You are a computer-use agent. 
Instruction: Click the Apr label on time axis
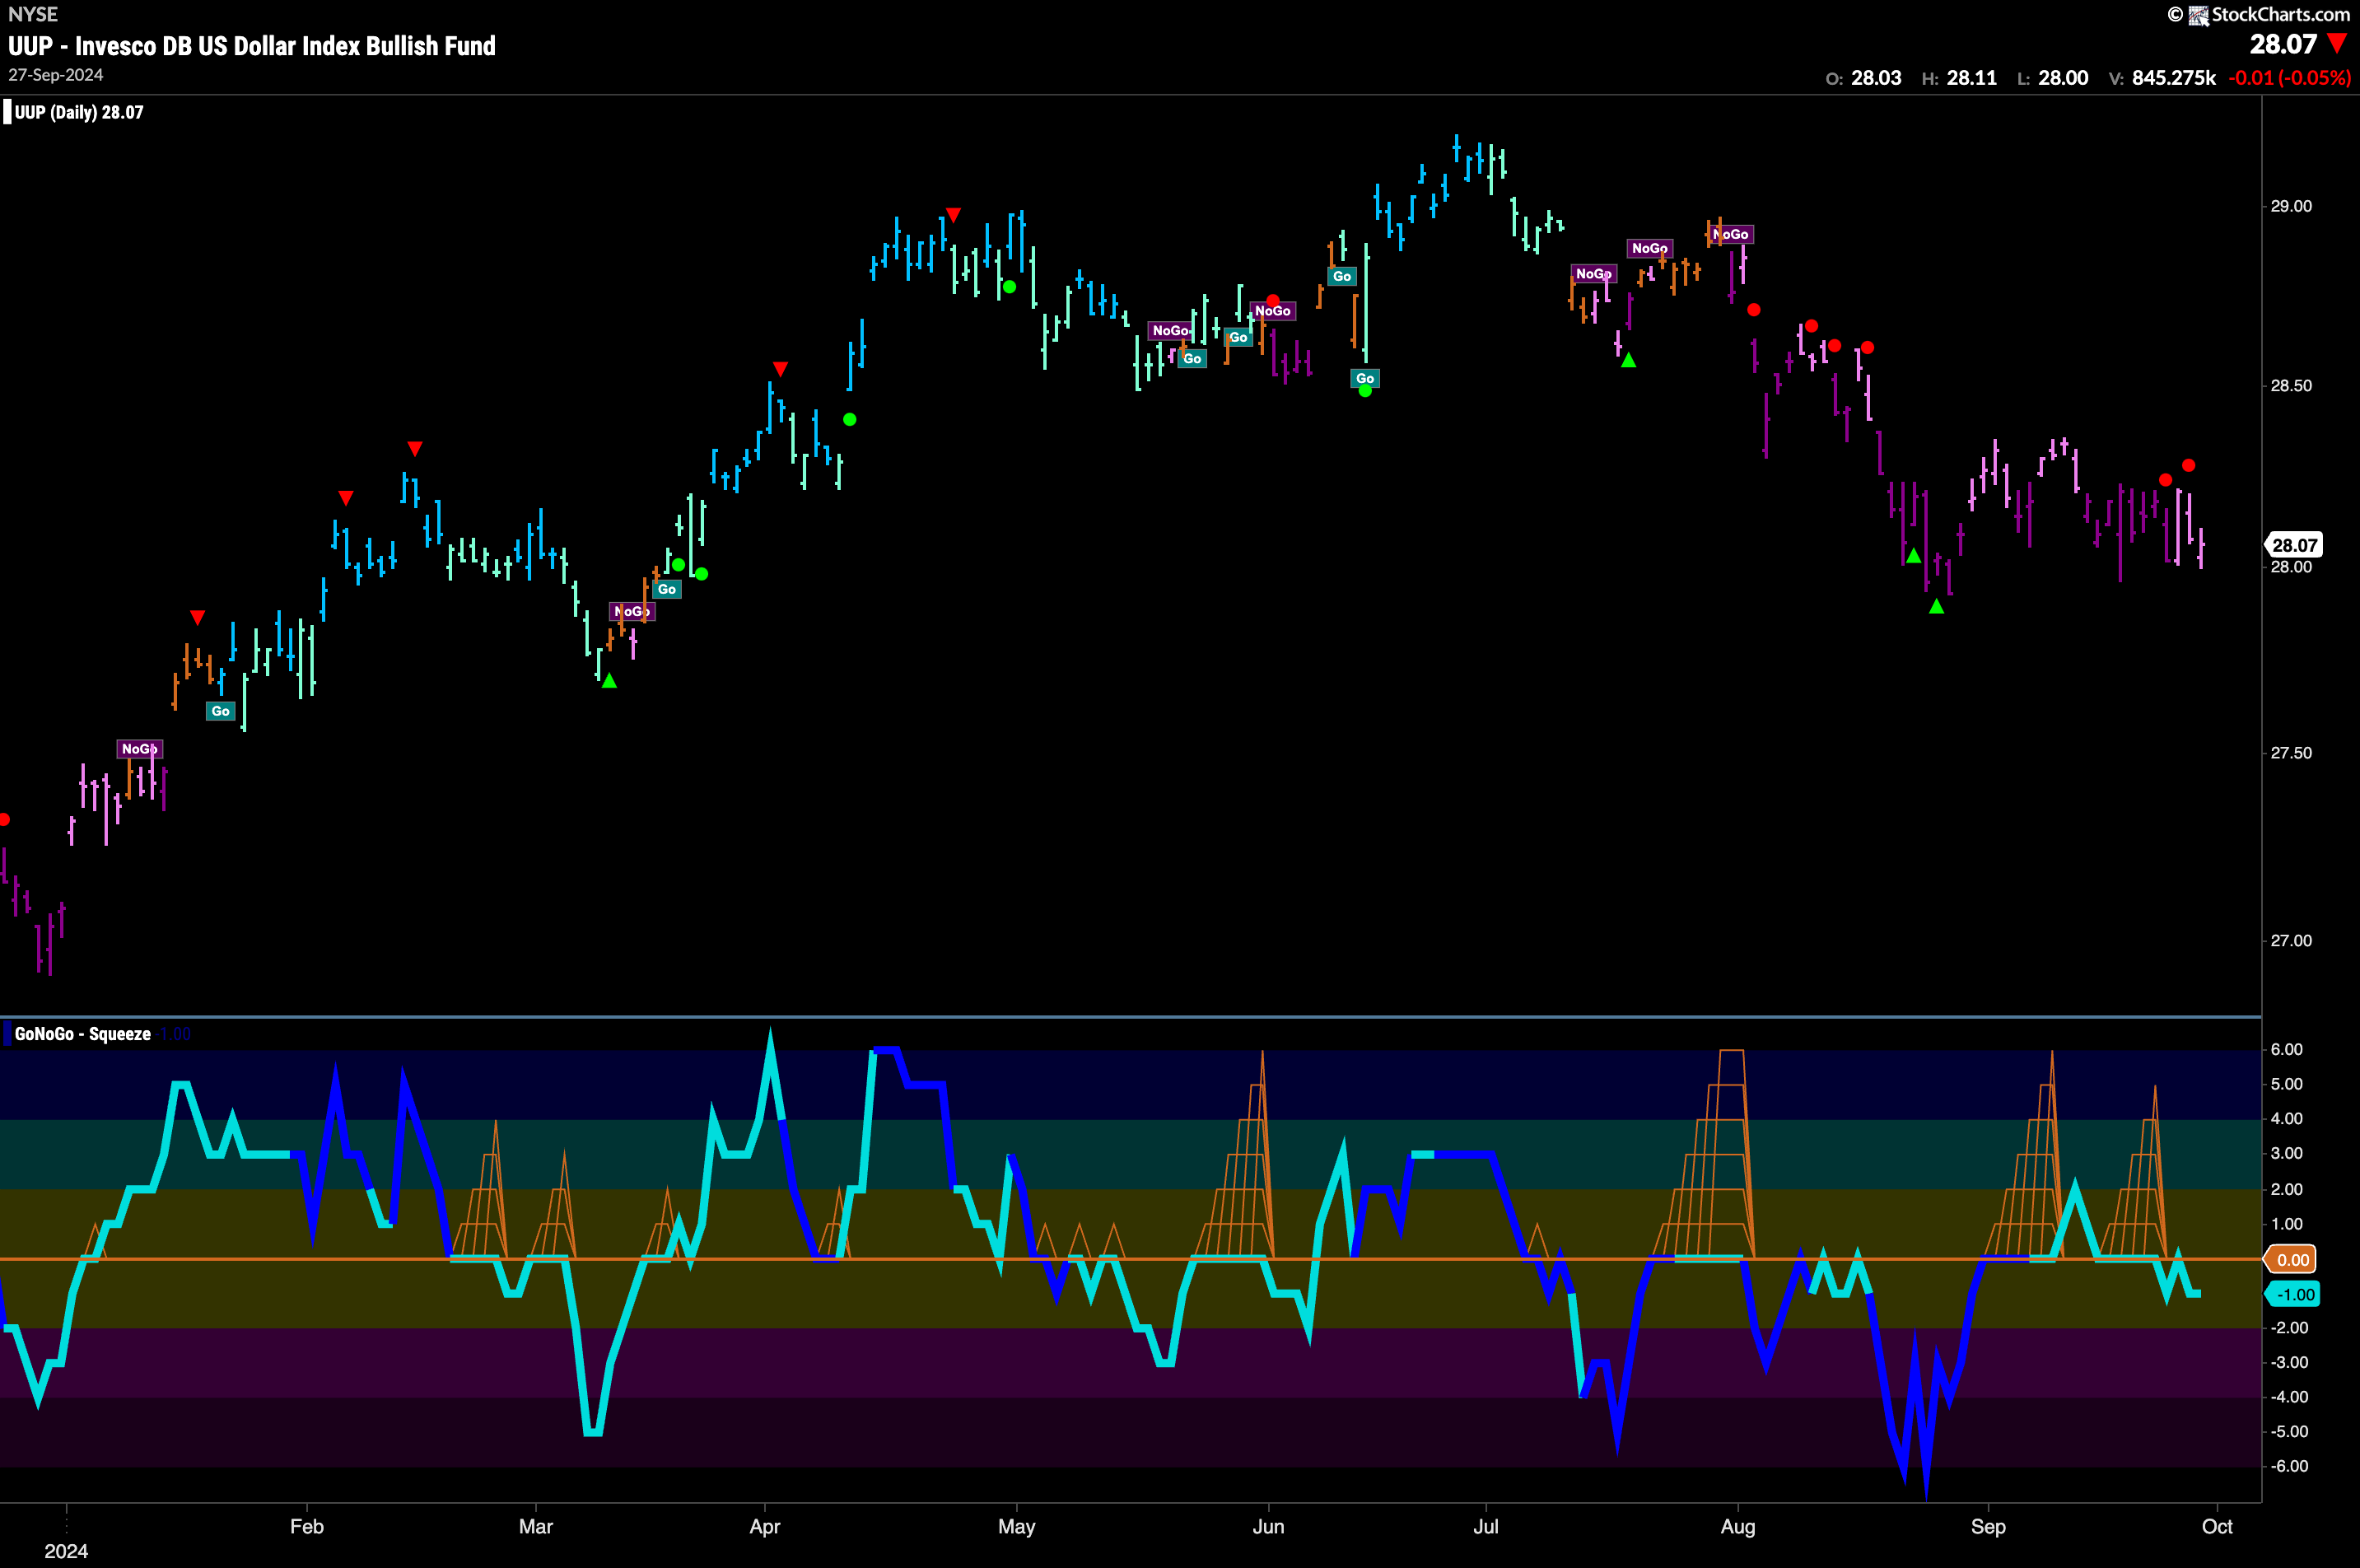click(x=765, y=1527)
